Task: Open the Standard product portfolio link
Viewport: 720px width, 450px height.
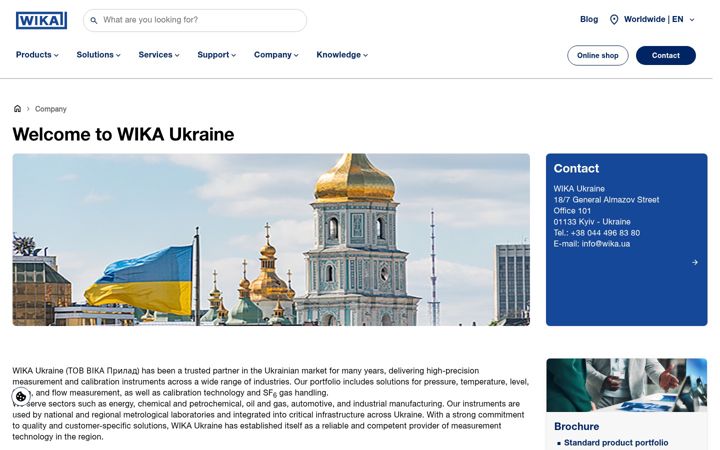Action: tap(616, 443)
